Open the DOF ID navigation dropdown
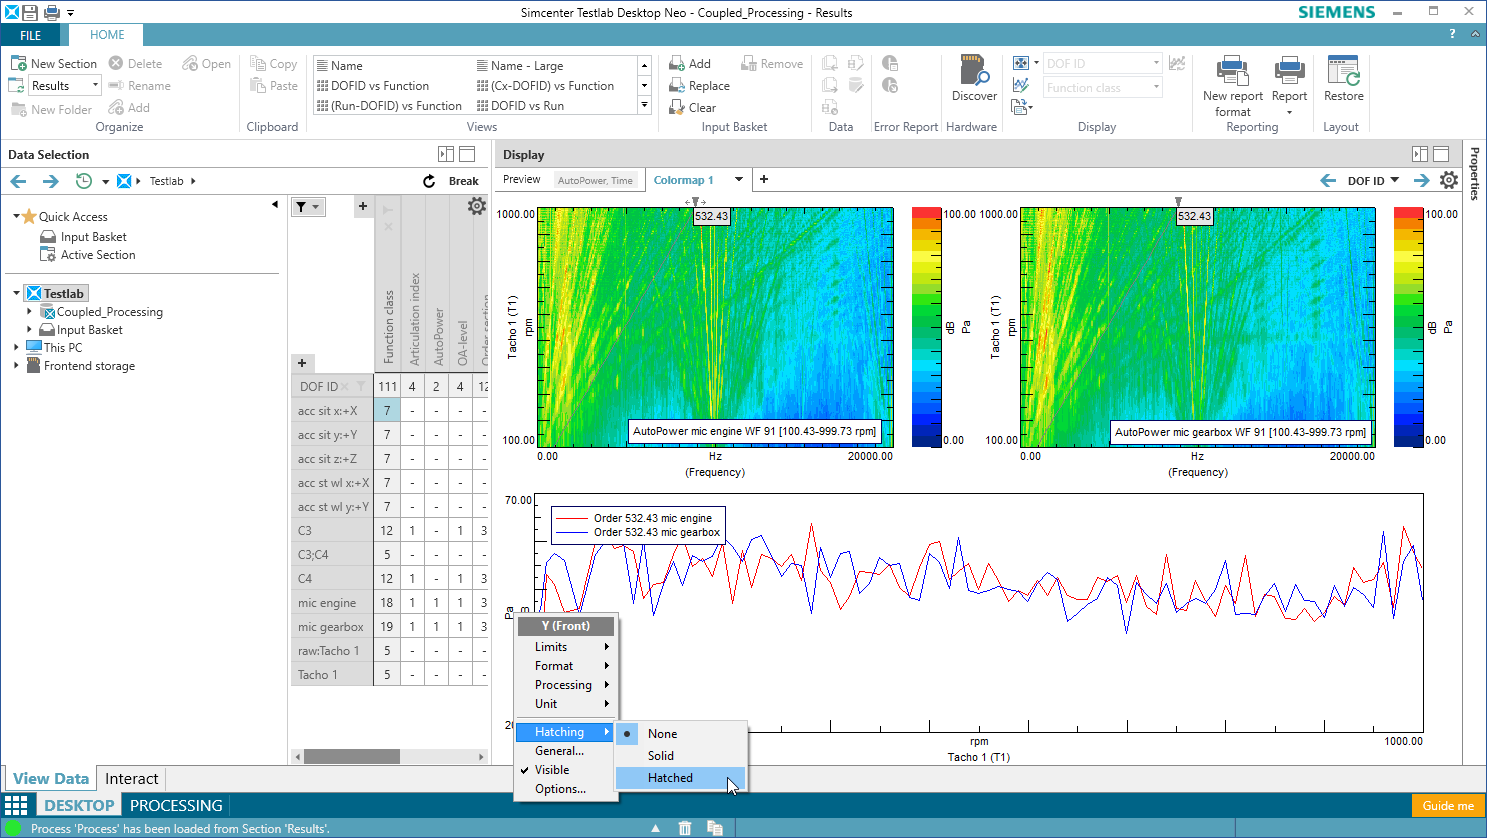The height and width of the screenshot is (838, 1487). (x=1395, y=180)
